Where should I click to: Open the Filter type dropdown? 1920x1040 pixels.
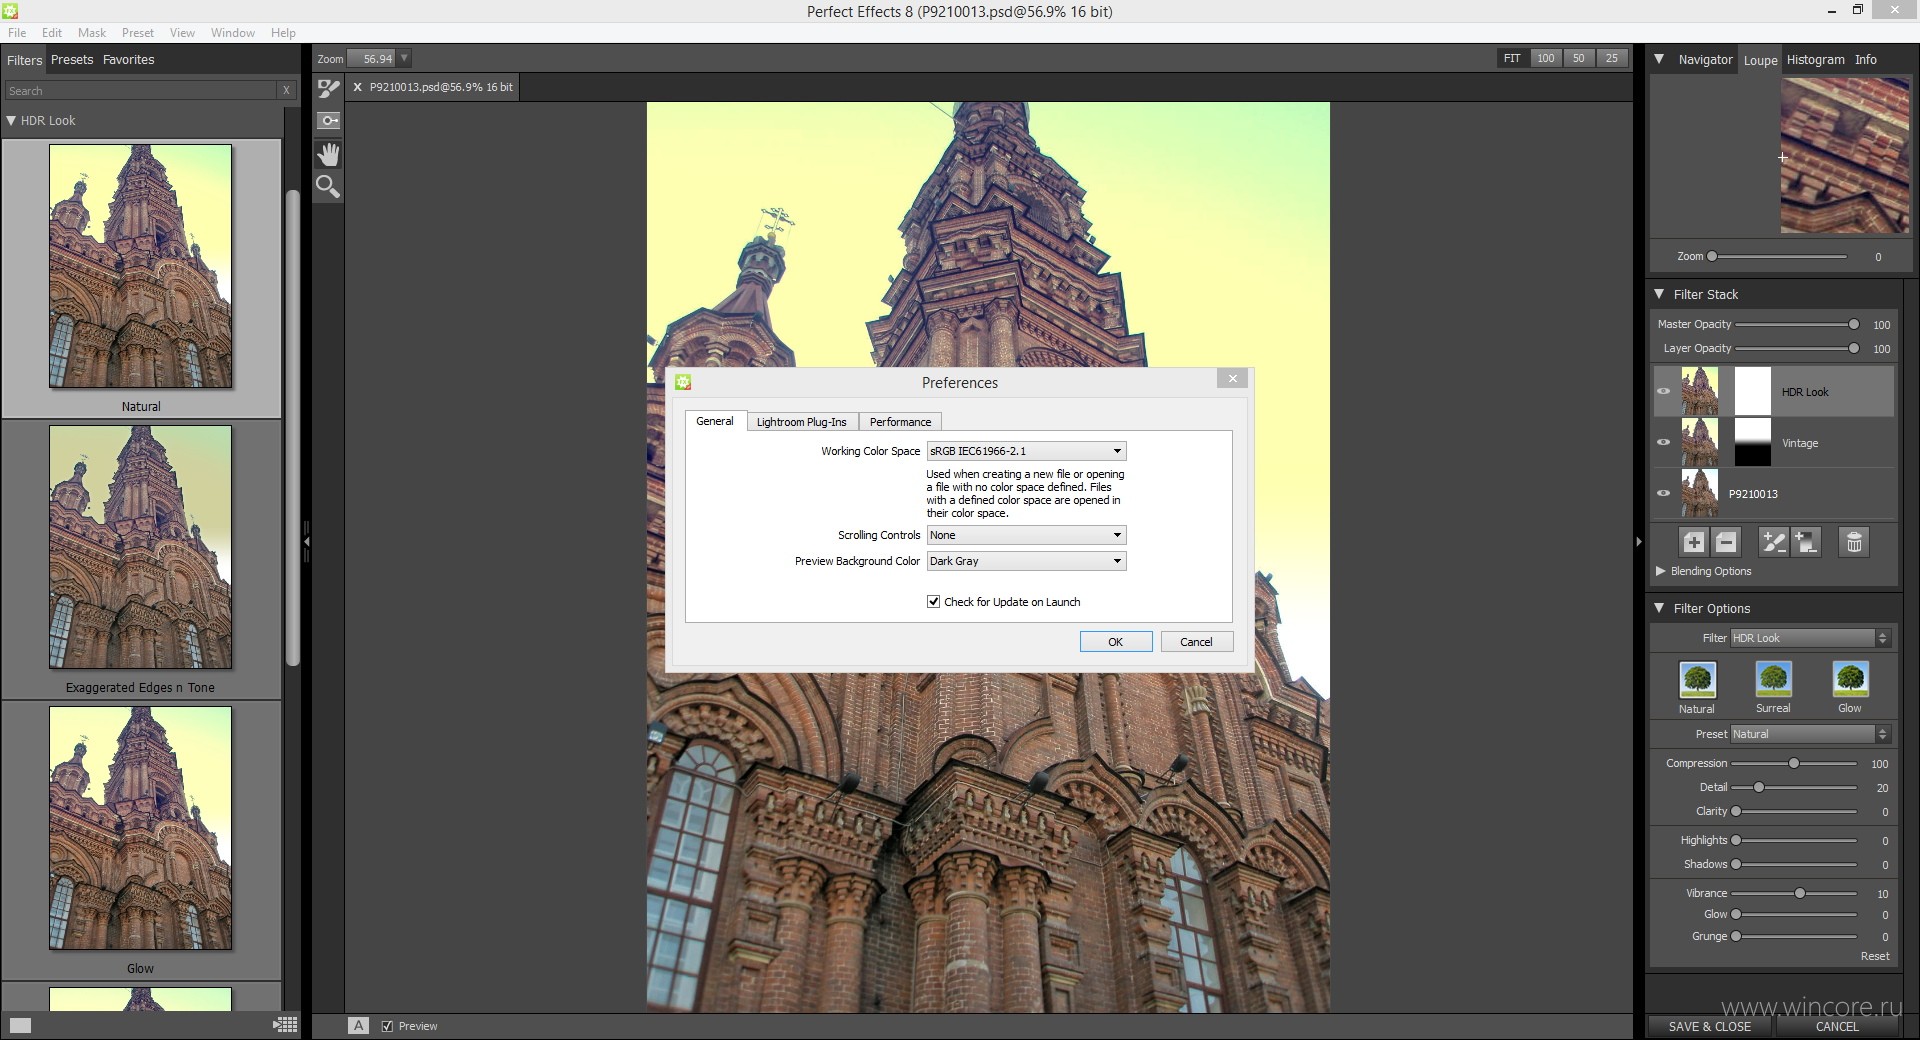point(1810,638)
